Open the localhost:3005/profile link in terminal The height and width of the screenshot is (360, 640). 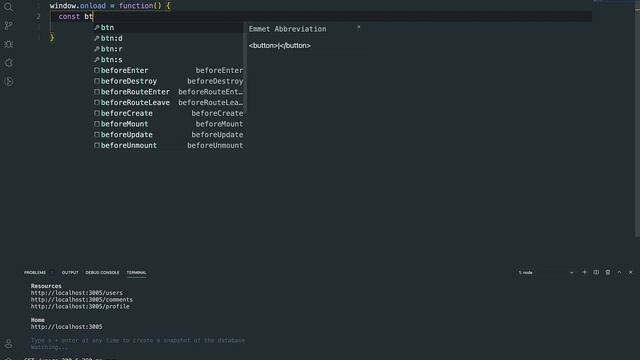80,306
